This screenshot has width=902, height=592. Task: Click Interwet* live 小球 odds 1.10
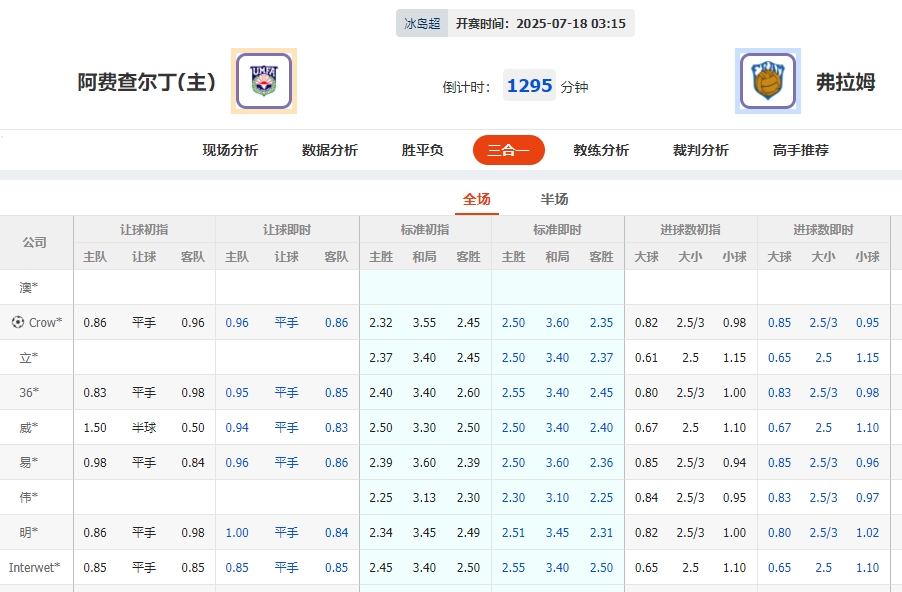click(866, 567)
